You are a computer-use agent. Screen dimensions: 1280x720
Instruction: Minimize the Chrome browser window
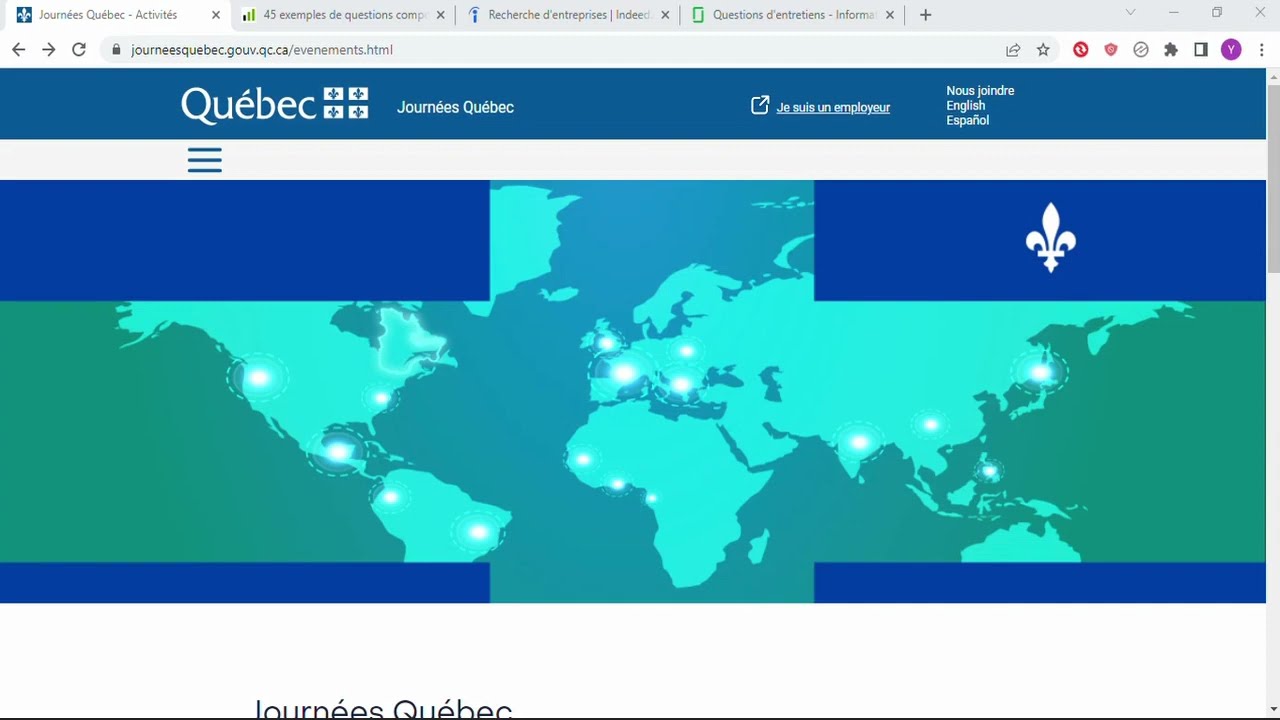click(1174, 13)
